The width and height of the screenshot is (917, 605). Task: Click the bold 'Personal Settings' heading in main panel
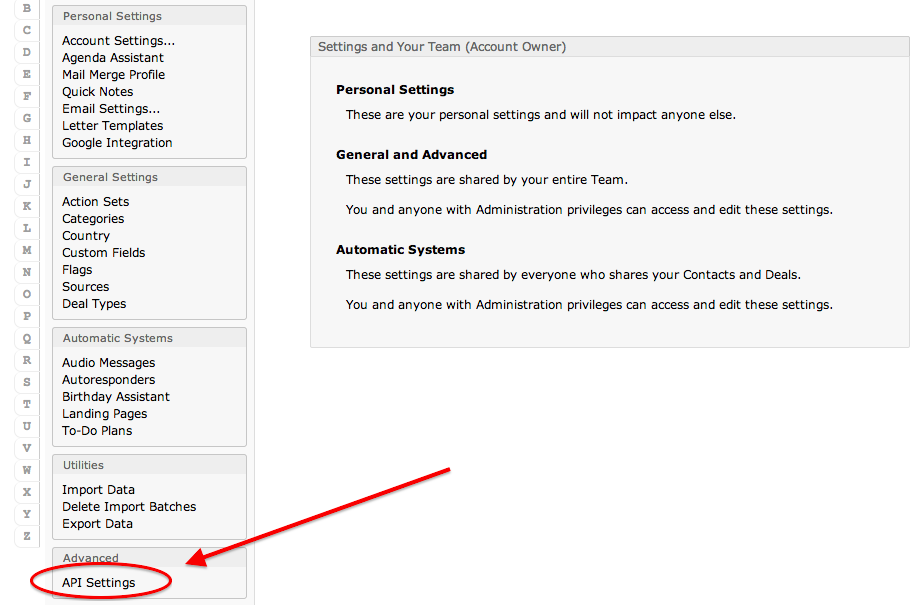coord(395,89)
